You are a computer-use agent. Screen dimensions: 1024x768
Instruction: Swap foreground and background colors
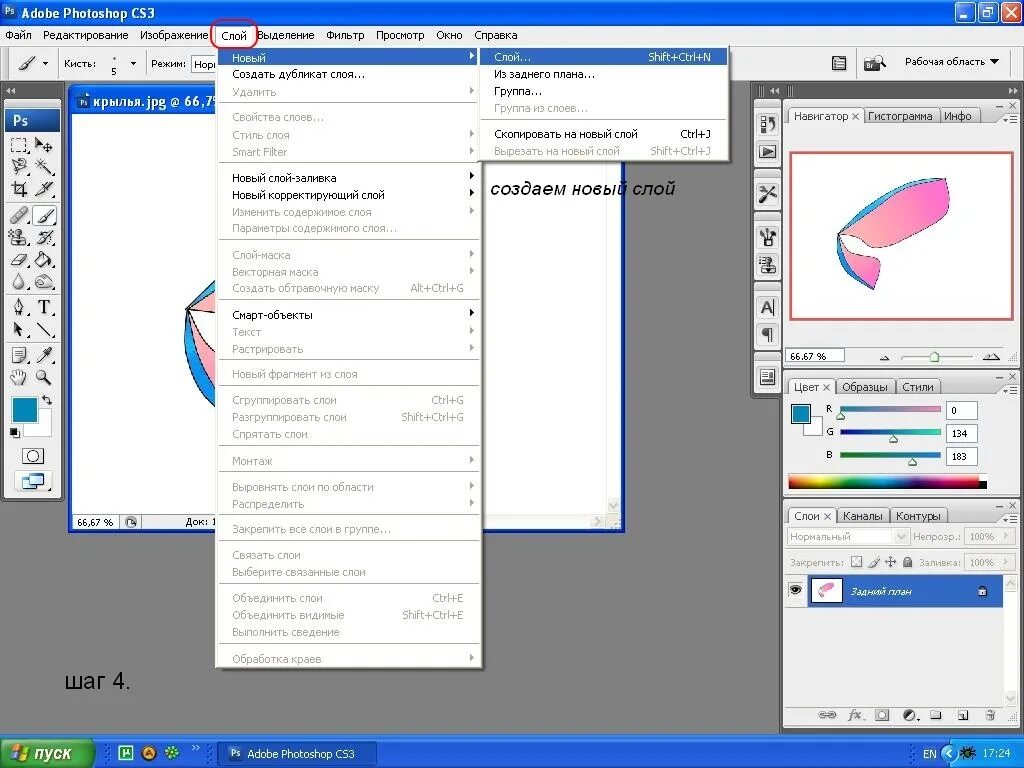click(47, 400)
